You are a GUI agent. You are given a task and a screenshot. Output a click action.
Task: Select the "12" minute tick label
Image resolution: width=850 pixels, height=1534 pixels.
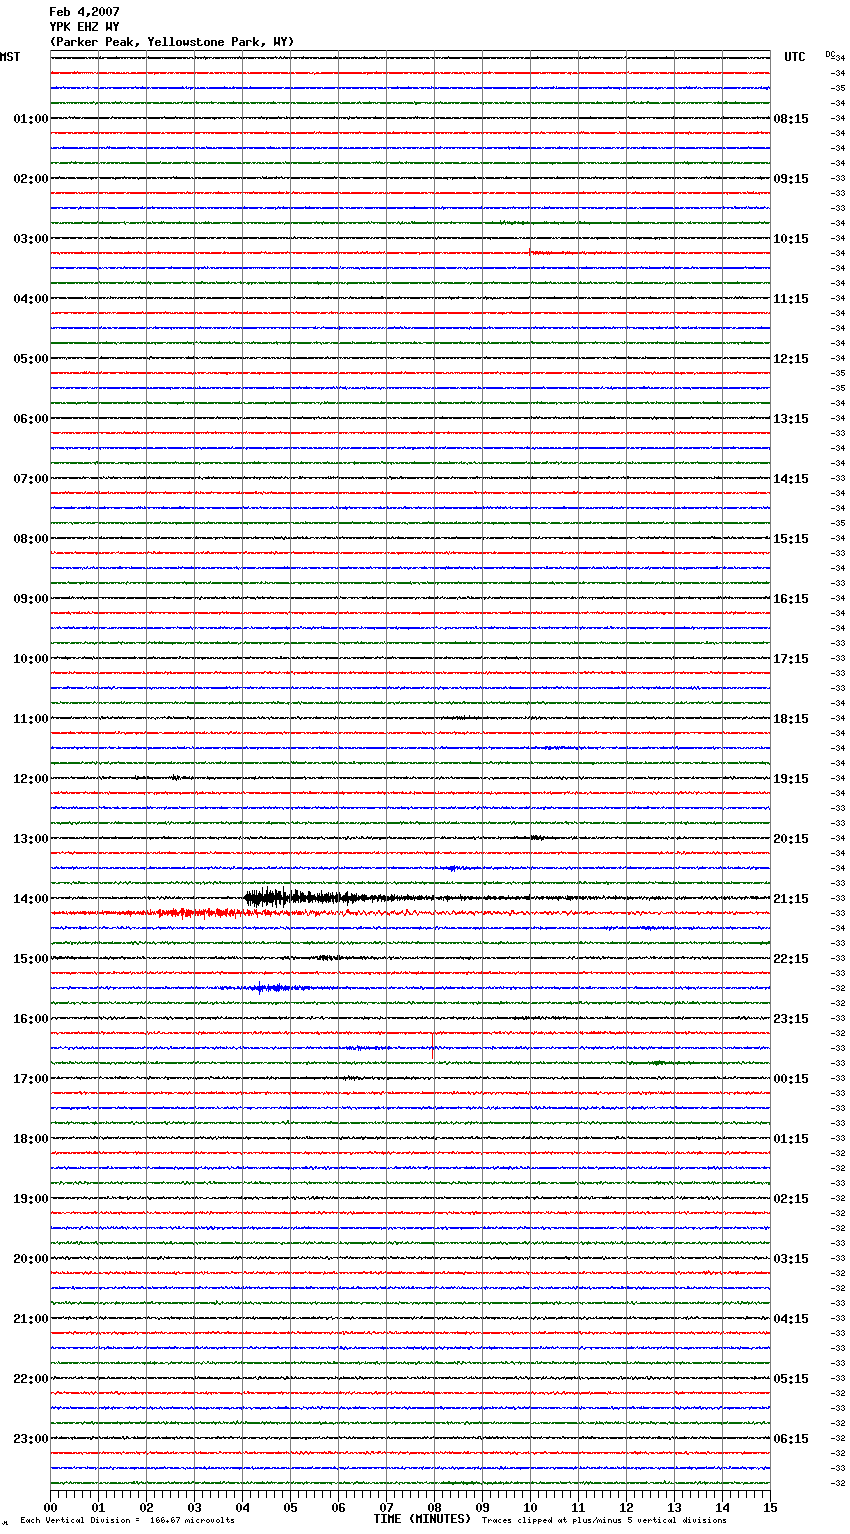626,1507
